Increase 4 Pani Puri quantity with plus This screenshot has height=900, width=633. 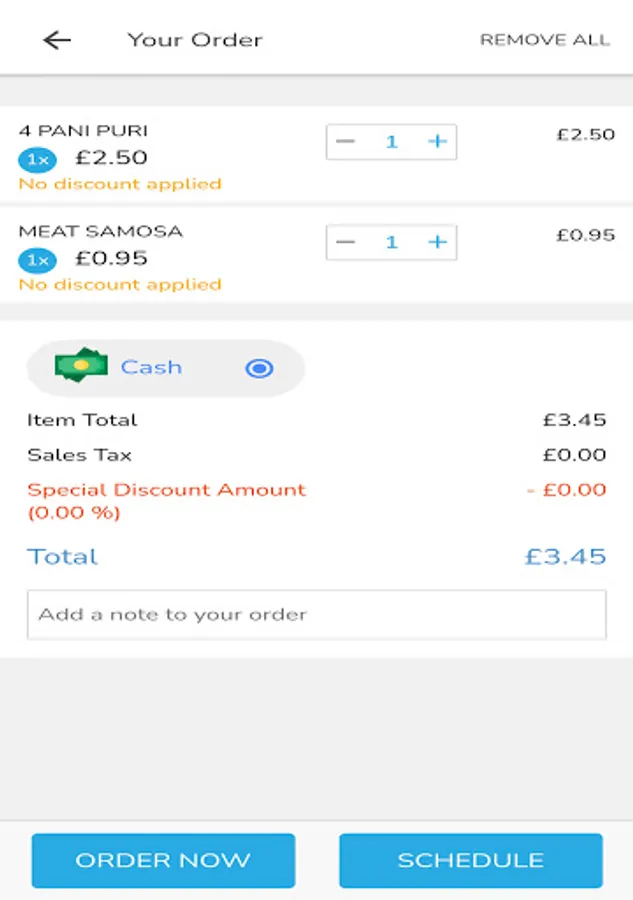coord(437,142)
